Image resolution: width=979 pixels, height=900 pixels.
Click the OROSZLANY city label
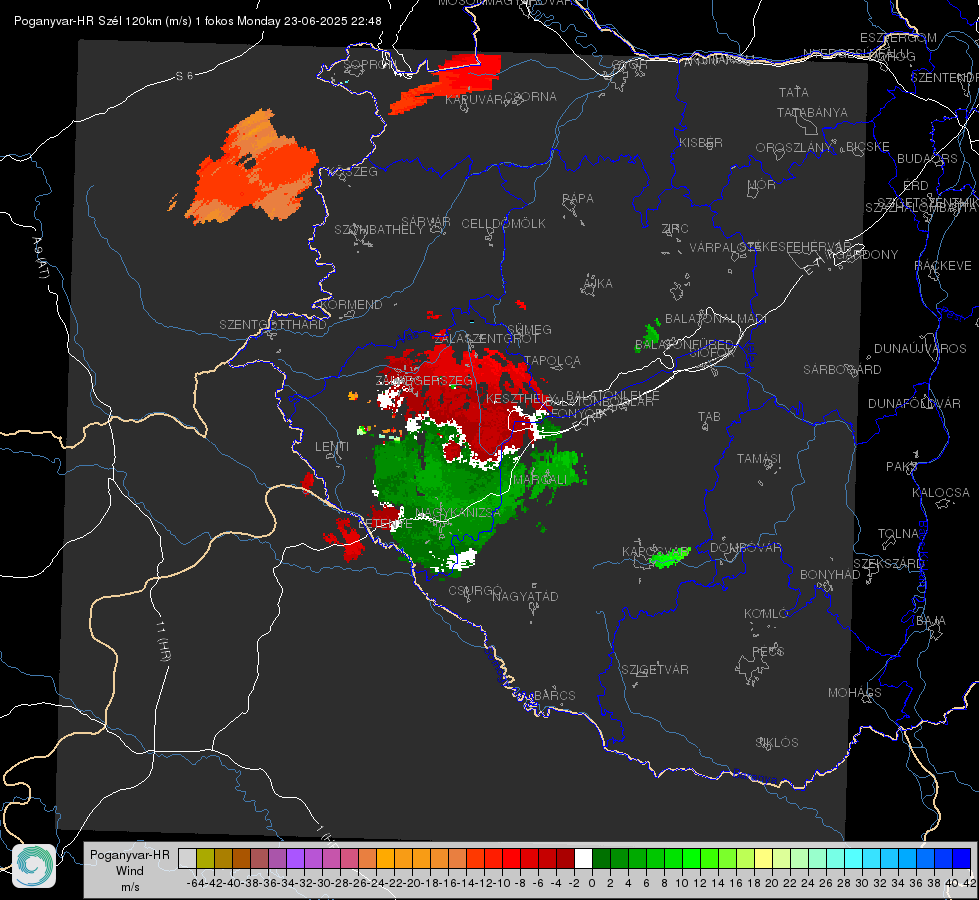794,147
